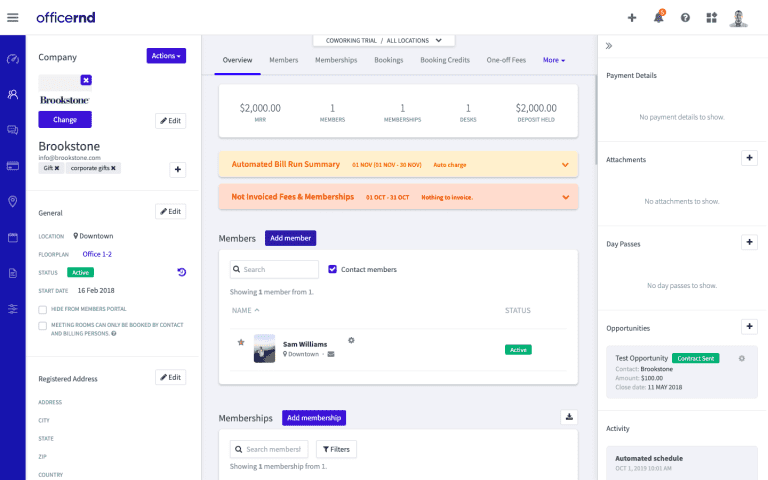Open the locations pin sidebar icon
The width and height of the screenshot is (768, 480).
pyautogui.click(x=13, y=201)
